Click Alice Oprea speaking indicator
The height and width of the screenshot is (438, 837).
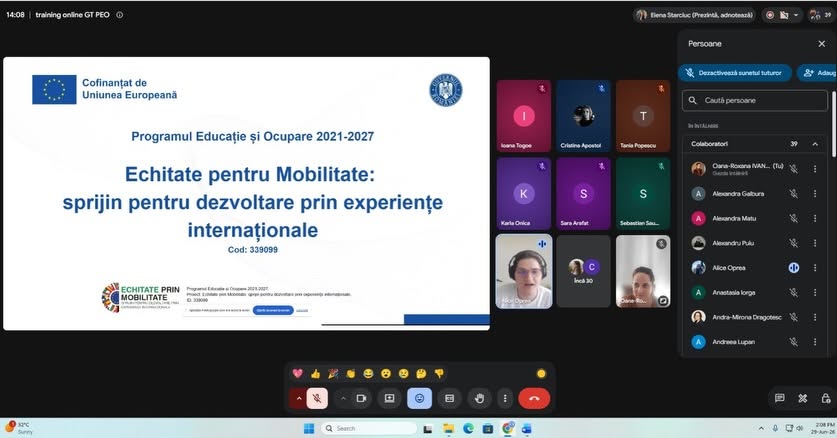tap(794, 268)
